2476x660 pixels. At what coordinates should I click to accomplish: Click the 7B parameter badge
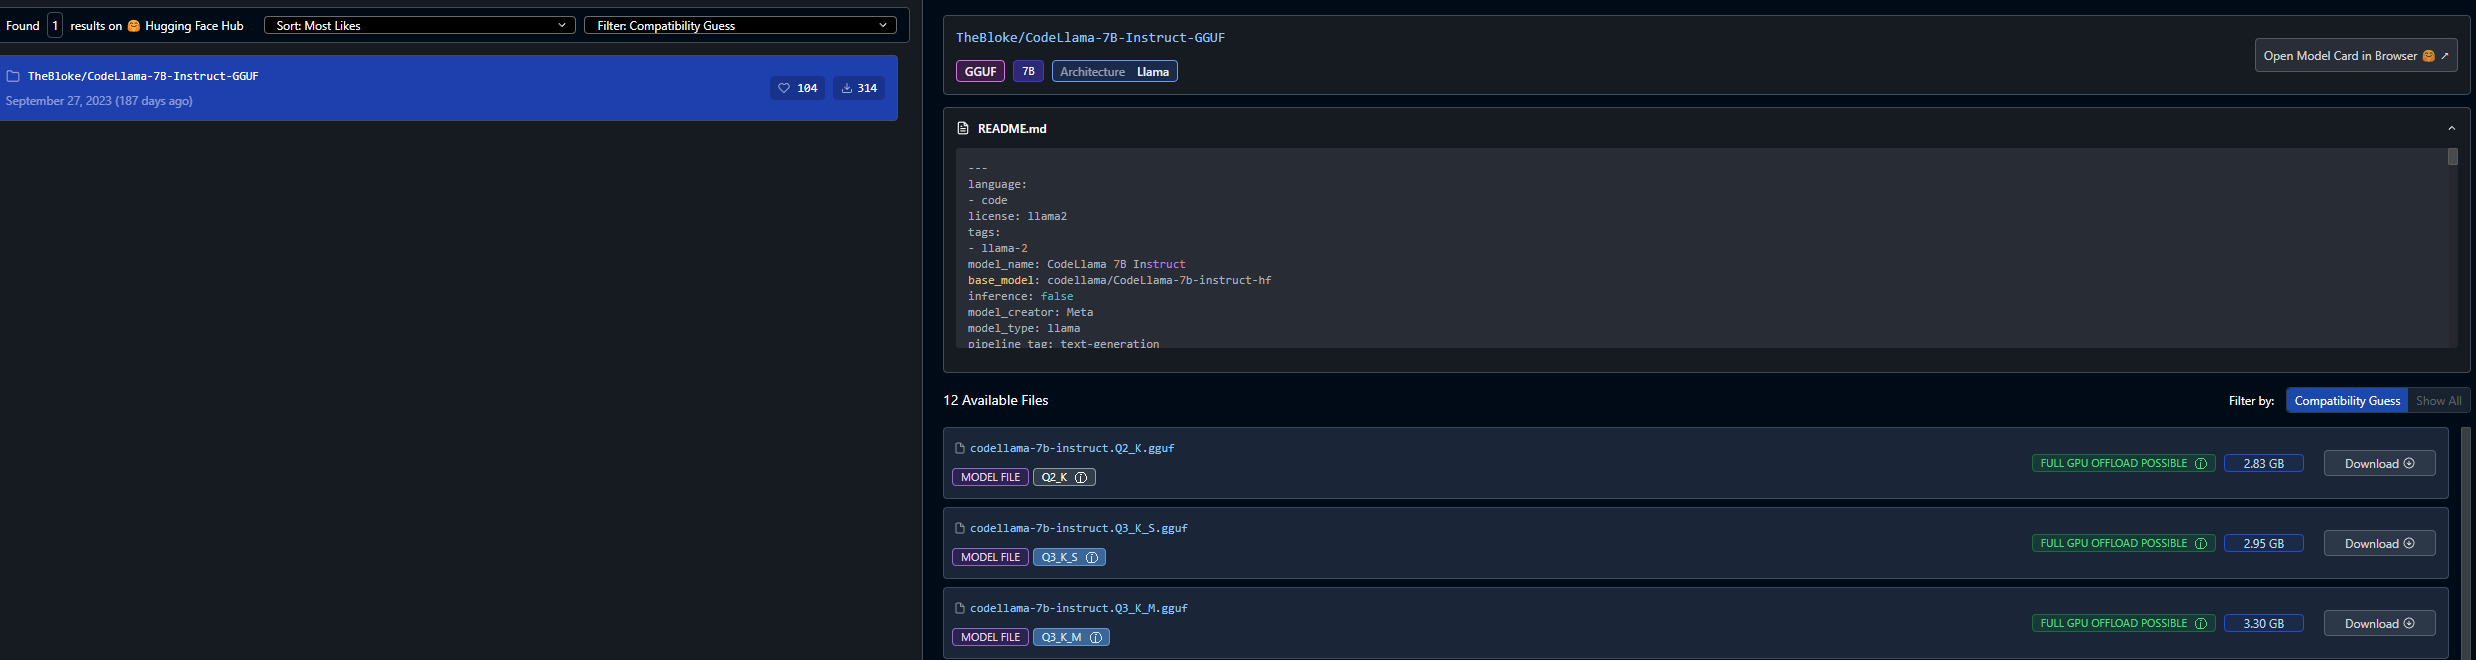(1028, 71)
